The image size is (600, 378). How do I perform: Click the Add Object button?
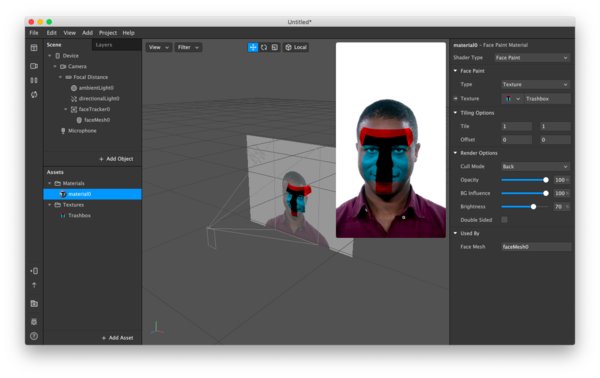tap(116, 159)
